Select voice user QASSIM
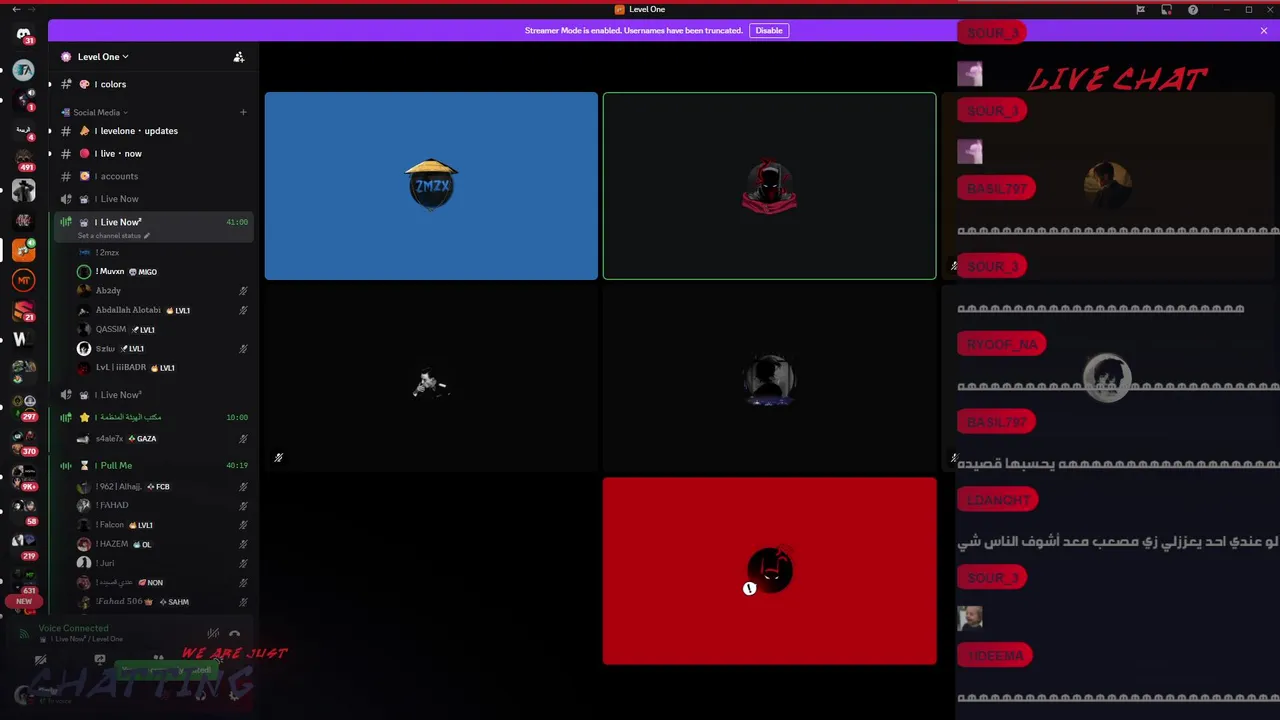The height and width of the screenshot is (720, 1280). pos(163,329)
